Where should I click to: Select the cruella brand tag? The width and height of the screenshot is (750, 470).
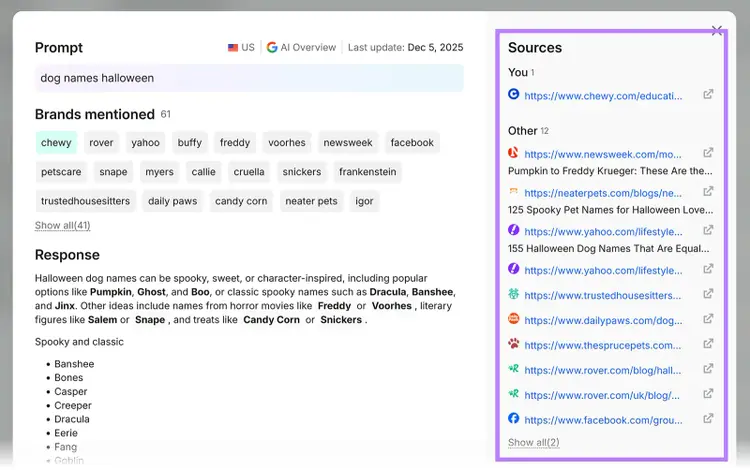249,172
